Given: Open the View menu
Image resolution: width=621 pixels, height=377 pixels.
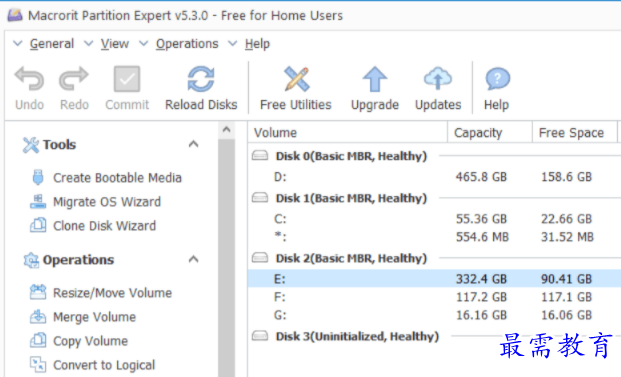Looking at the screenshot, I should click(115, 44).
